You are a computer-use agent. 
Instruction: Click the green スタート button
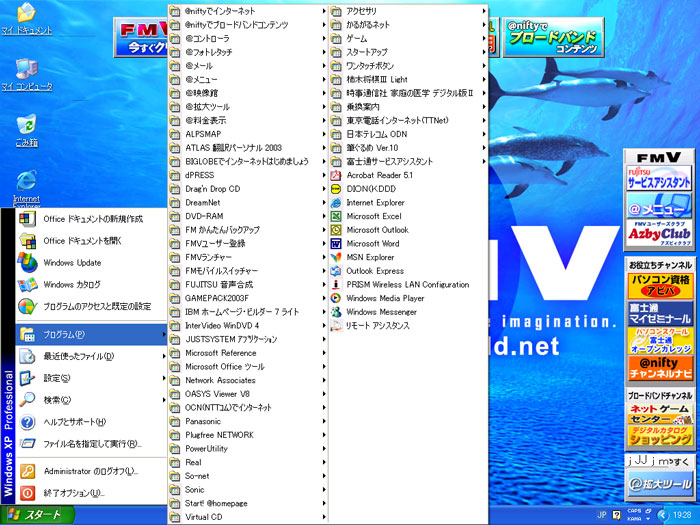[x=38, y=515]
